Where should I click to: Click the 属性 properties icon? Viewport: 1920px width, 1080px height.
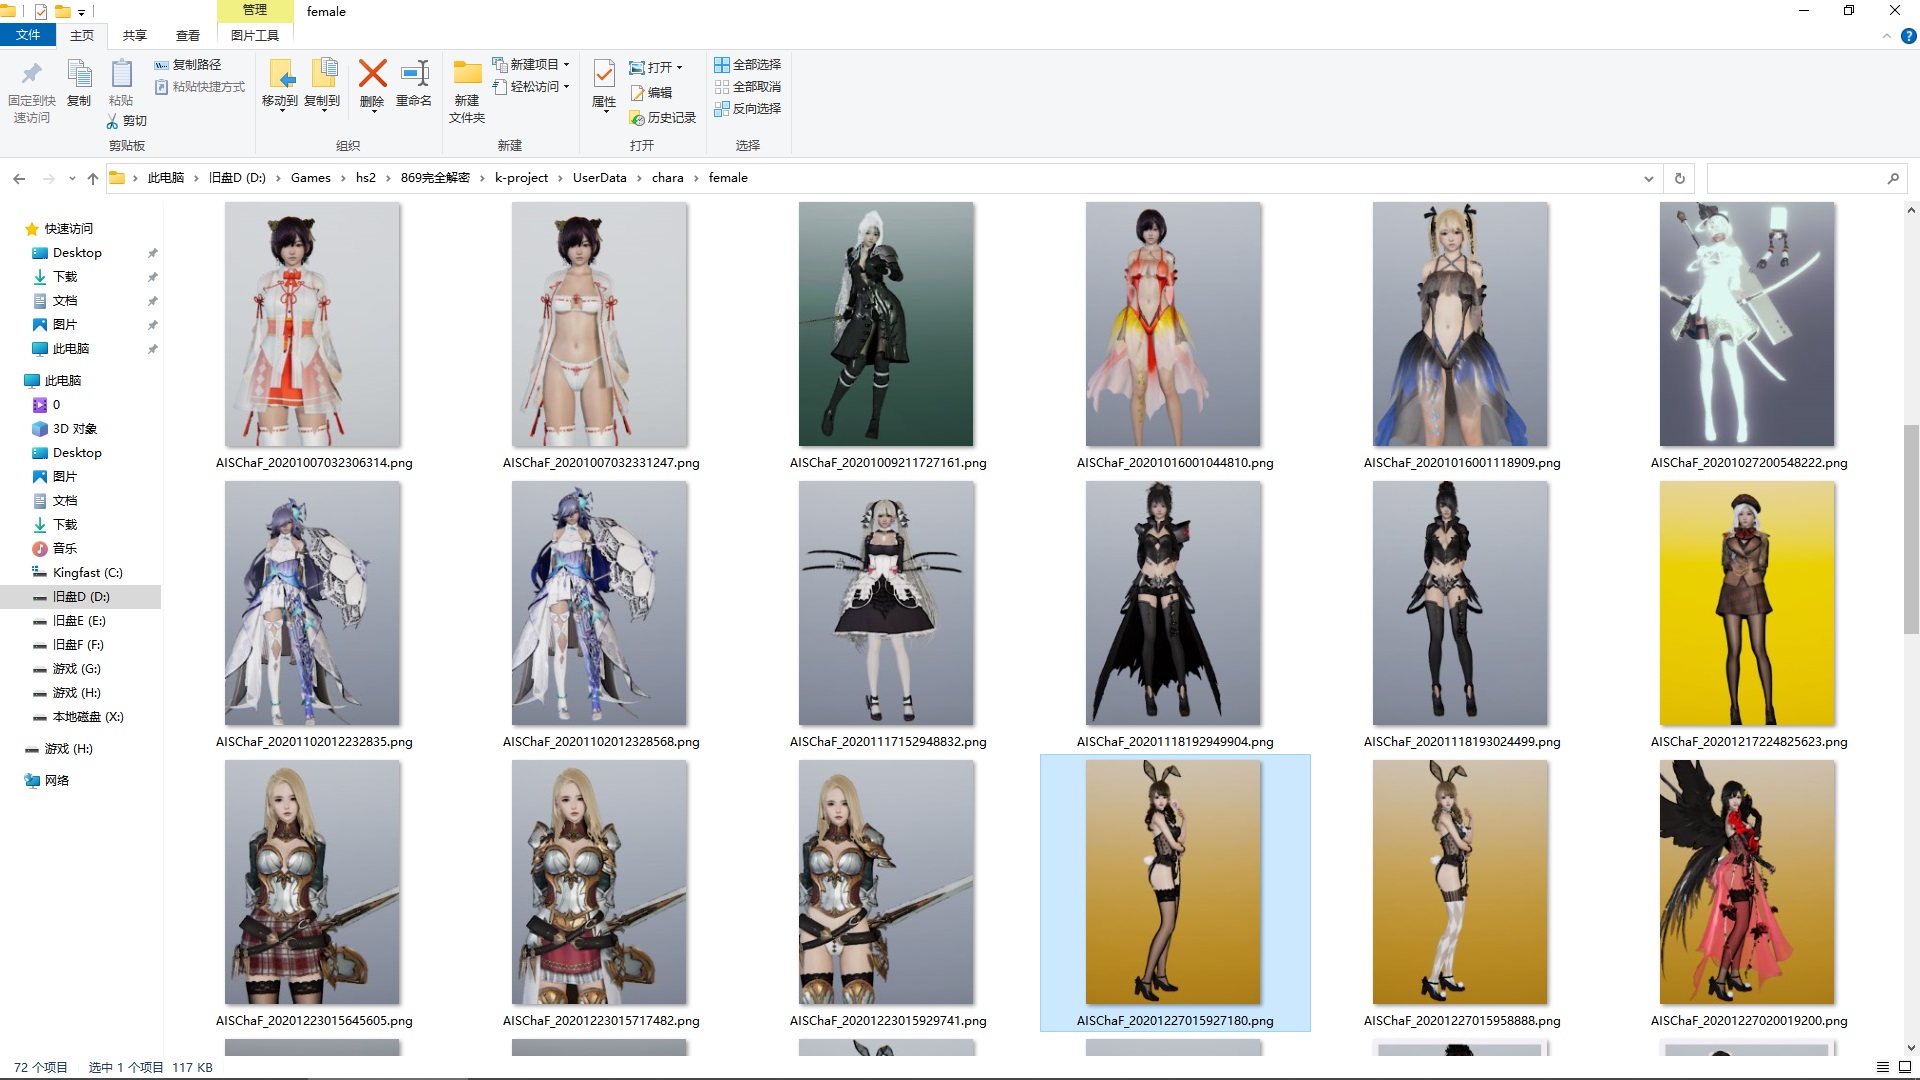pos(604,74)
